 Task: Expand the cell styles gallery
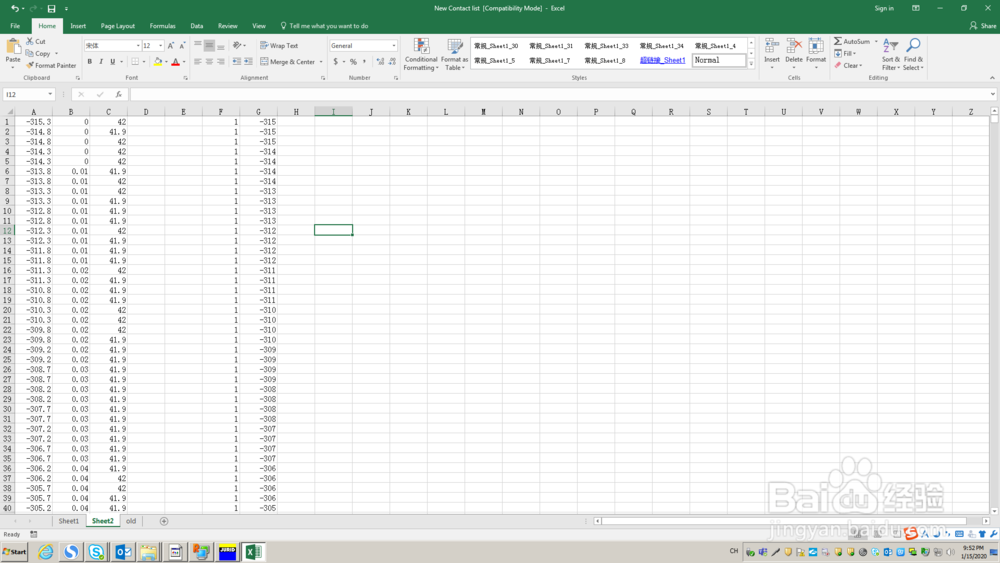[751, 64]
